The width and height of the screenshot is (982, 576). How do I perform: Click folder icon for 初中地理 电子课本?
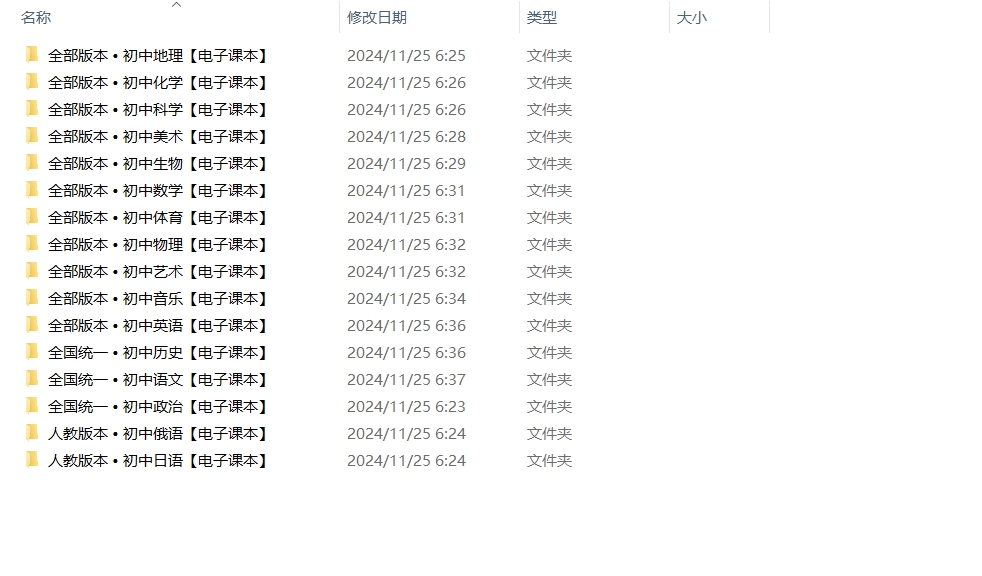pyautogui.click(x=32, y=55)
